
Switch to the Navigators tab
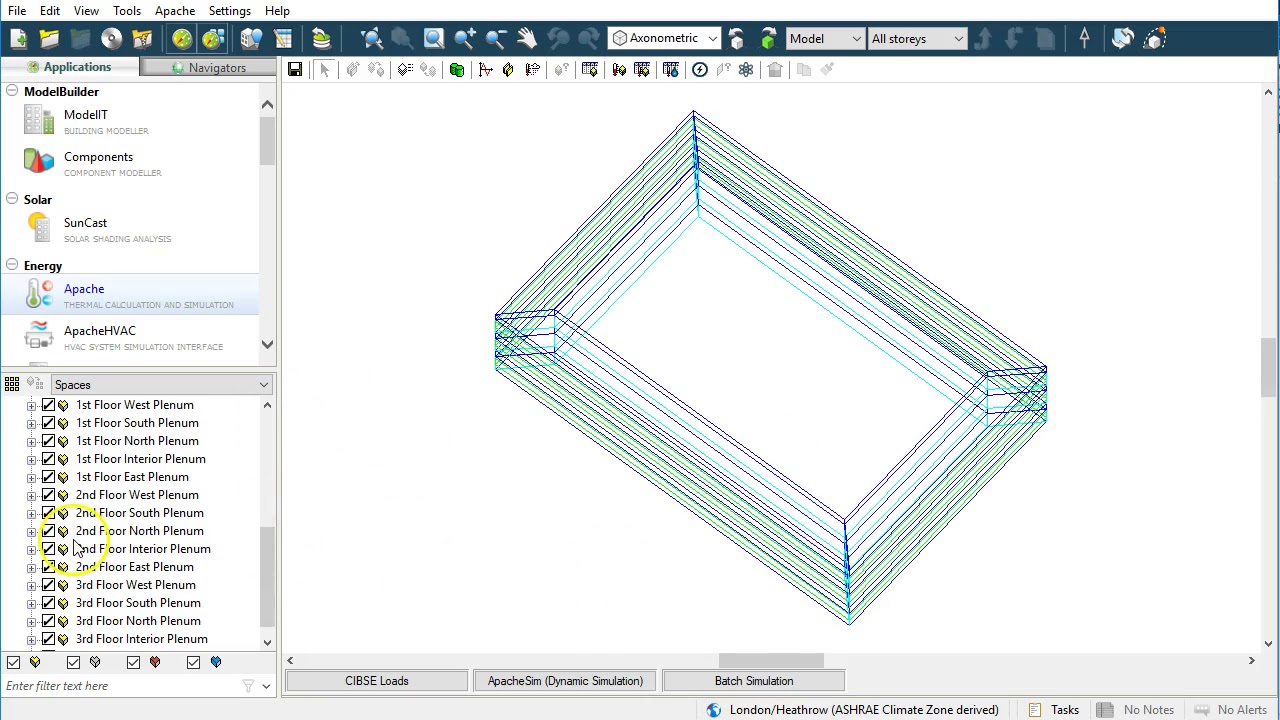point(207,68)
